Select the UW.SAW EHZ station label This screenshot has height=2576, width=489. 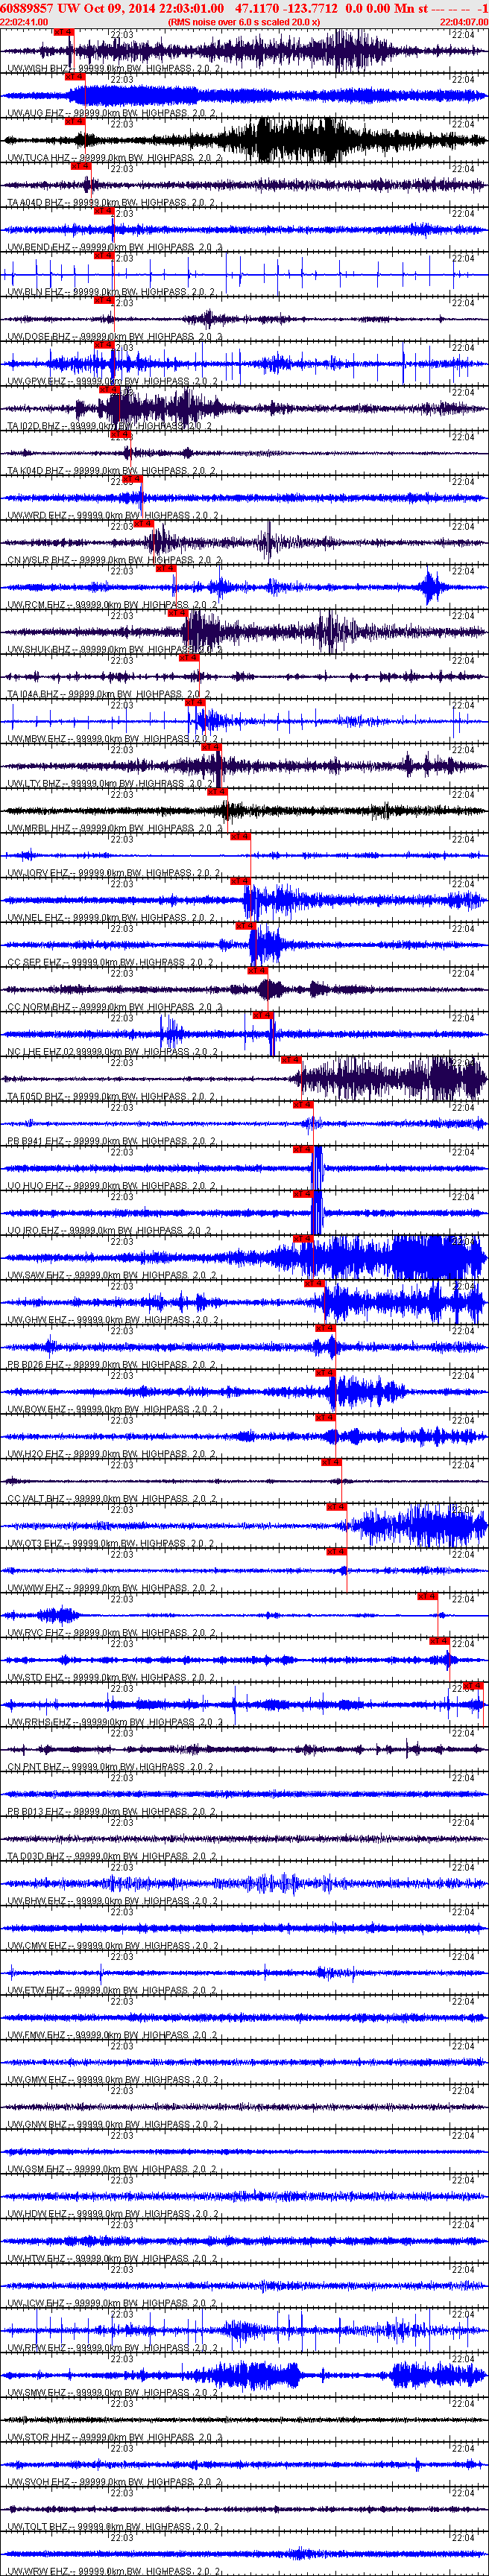coord(111,1275)
